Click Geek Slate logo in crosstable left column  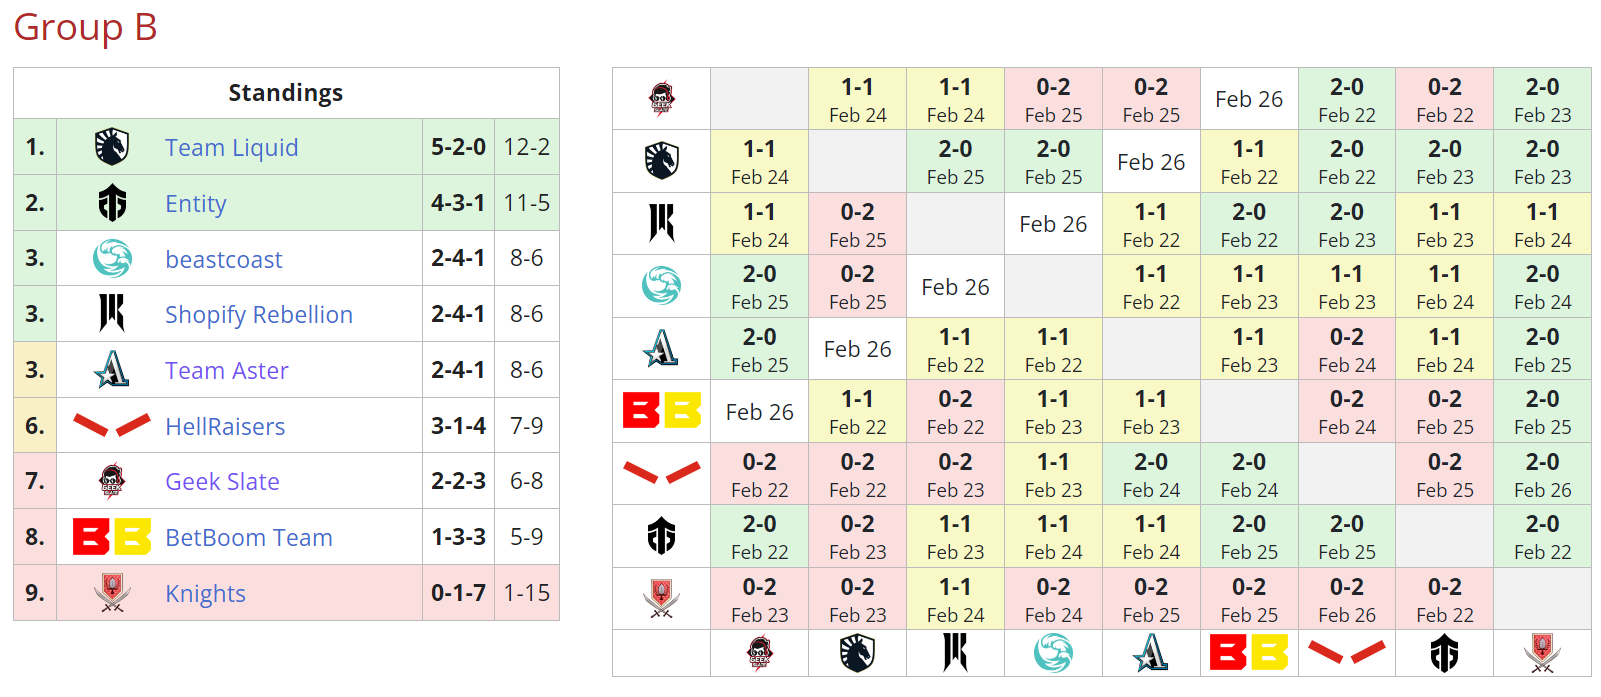(661, 99)
